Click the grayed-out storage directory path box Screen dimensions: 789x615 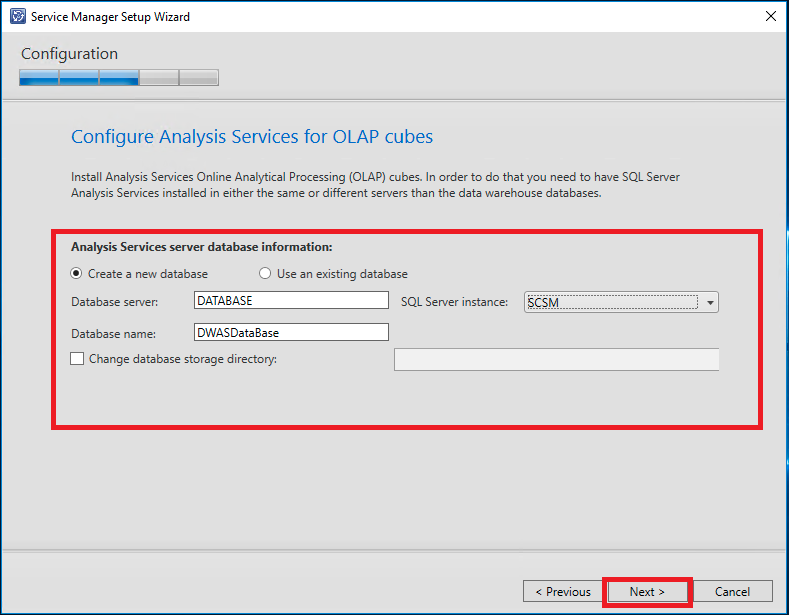tap(556, 359)
